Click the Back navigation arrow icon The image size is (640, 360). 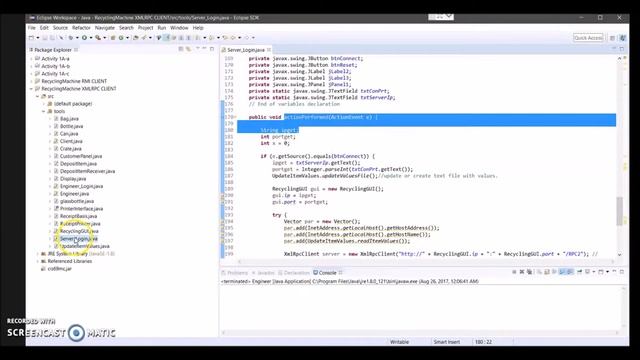[x=233, y=38]
